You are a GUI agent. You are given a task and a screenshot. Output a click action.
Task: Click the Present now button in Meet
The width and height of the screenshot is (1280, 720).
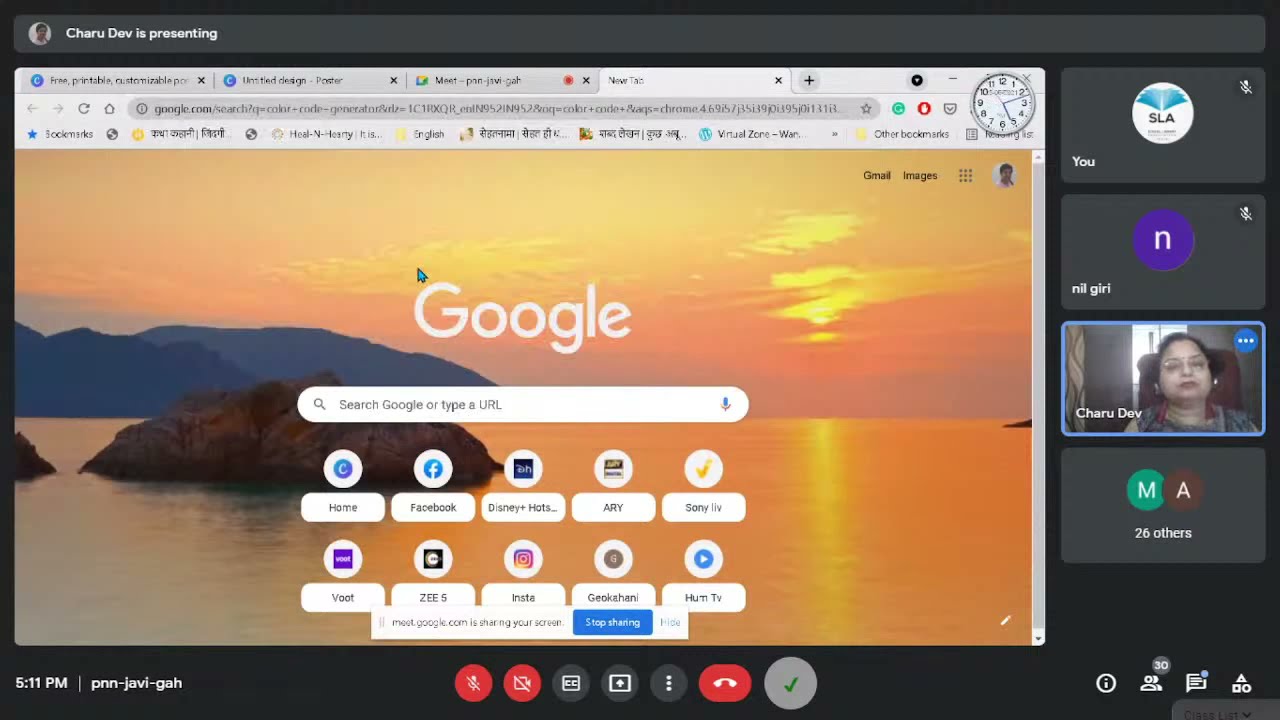pyautogui.click(x=620, y=683)
